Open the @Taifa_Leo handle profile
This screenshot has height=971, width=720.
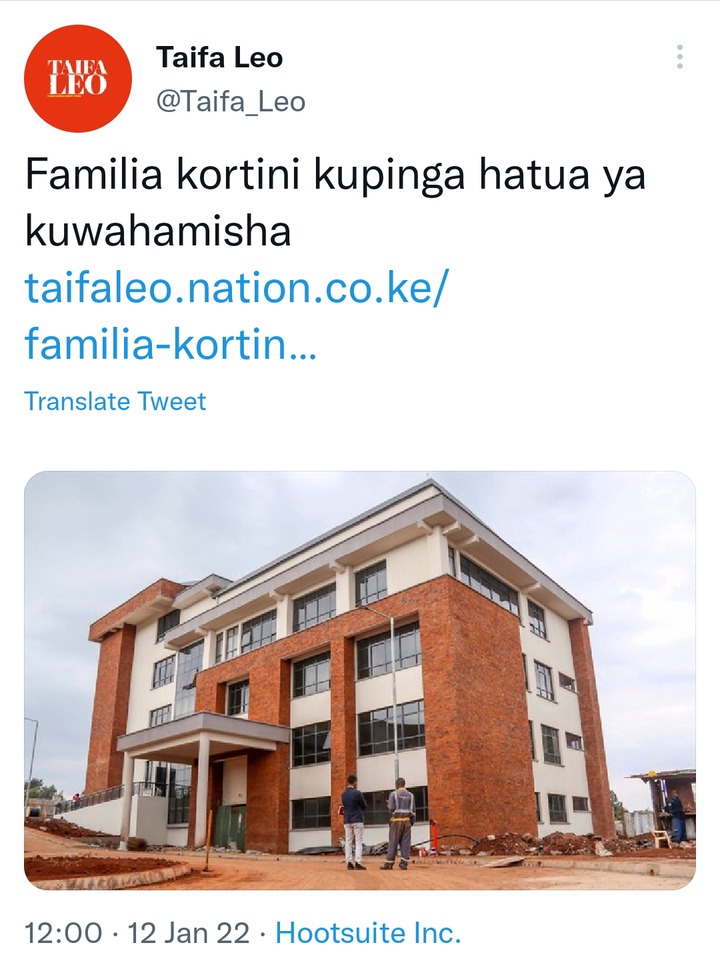click(x=231, y=102)
